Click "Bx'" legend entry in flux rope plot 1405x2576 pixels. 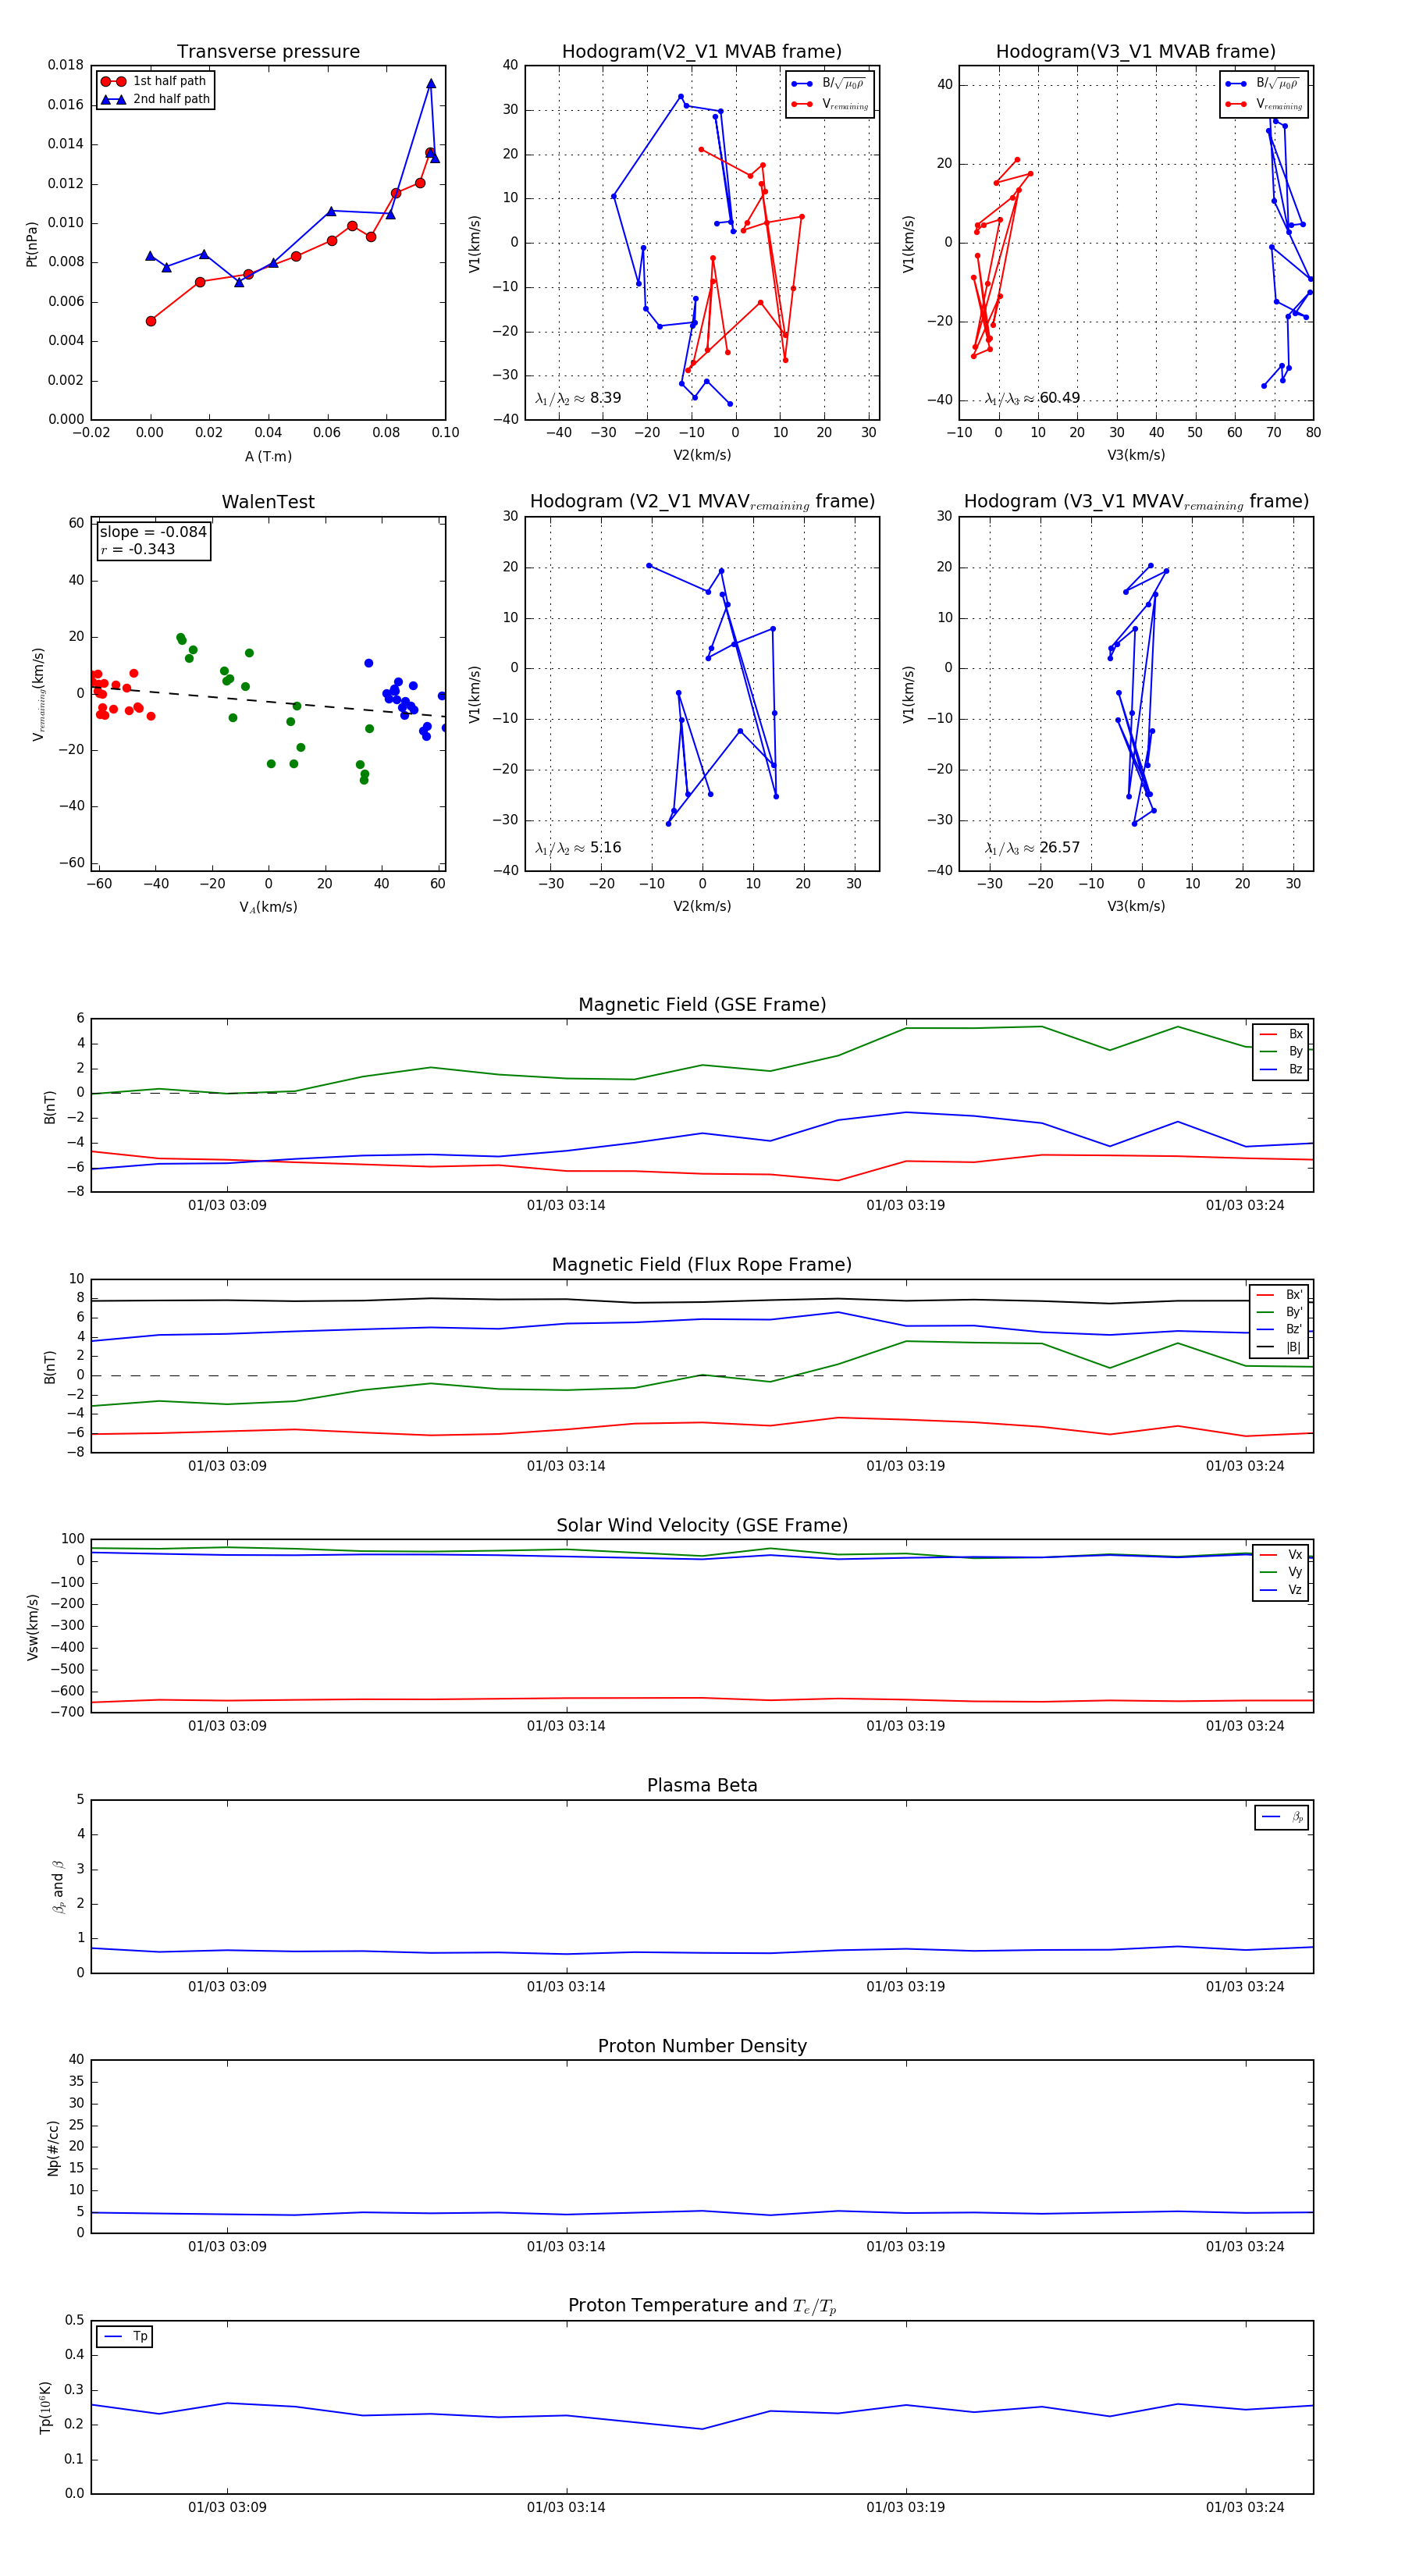pyautogui.click(x=1279, y=1295)
